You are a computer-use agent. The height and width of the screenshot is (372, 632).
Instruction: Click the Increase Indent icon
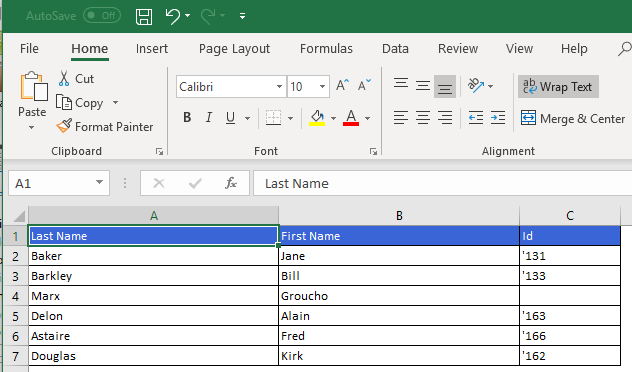pos(498,118)
